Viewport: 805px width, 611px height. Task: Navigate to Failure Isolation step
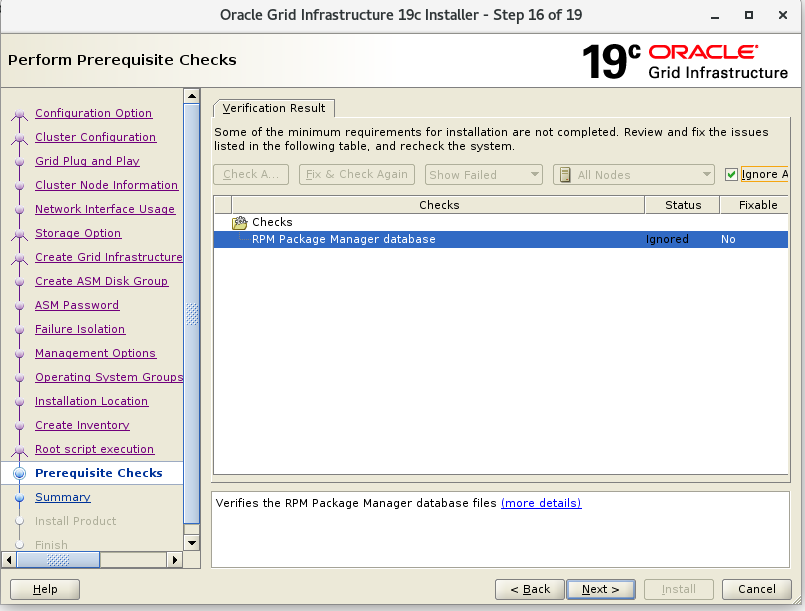80,329
